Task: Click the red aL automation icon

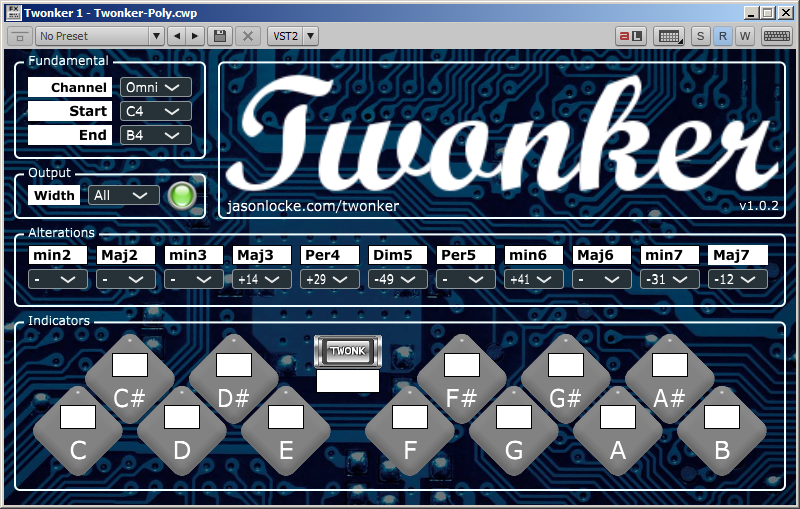Action: (x=630, y=36)
